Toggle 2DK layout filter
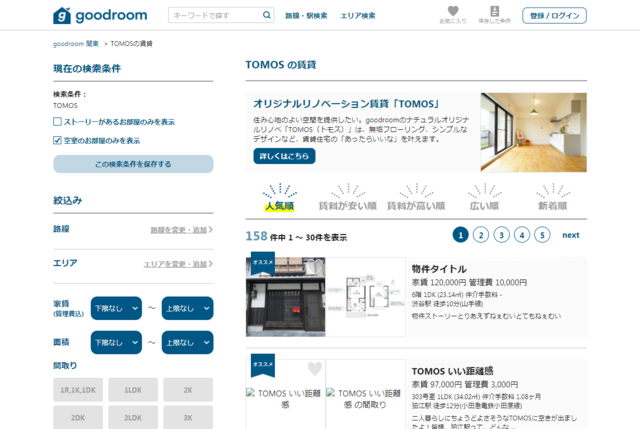The width and height of the screenshot is (640, 429). point(78,417)
